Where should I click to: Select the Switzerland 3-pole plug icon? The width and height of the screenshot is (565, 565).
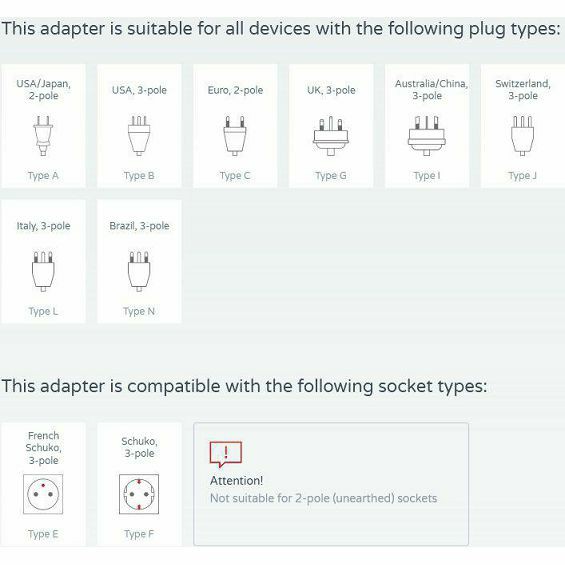[x=522, y=135]
